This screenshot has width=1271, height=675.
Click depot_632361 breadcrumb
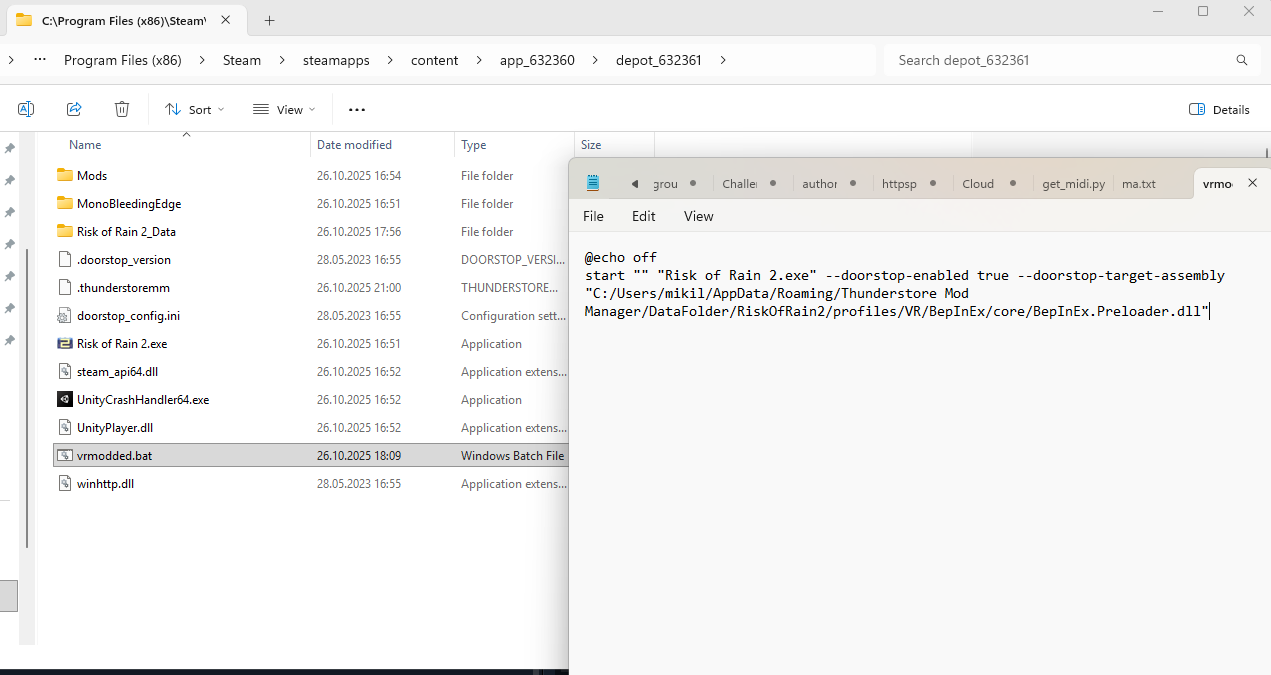pos(659,60)
